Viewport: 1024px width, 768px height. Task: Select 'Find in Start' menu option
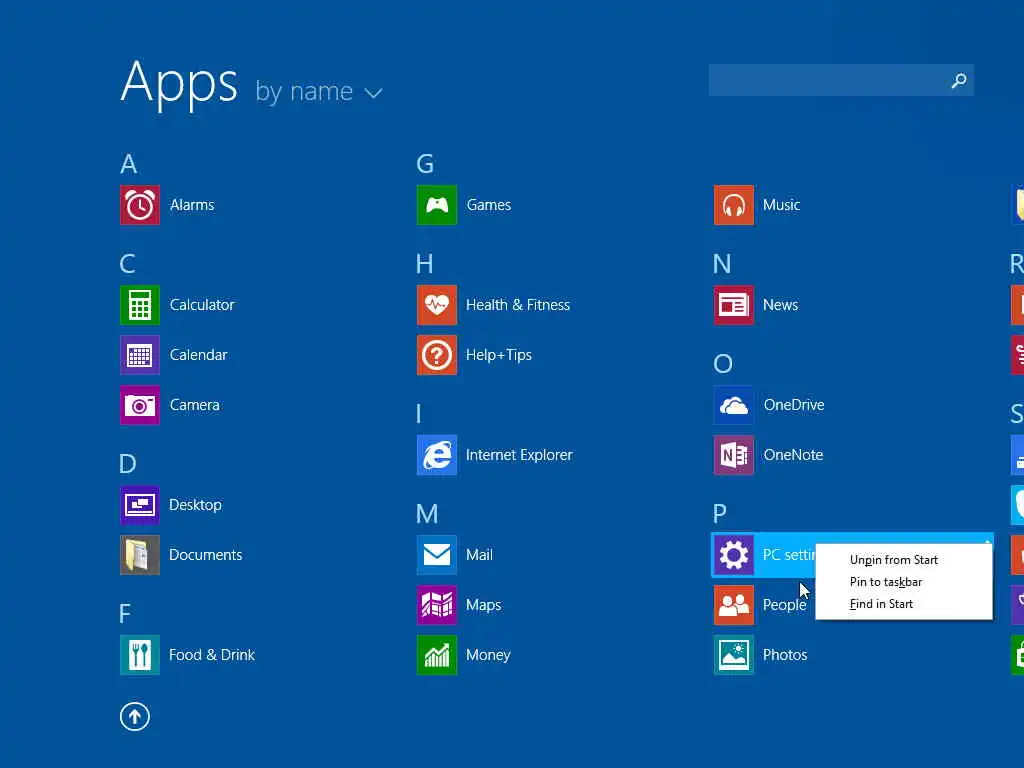[881, 604]
